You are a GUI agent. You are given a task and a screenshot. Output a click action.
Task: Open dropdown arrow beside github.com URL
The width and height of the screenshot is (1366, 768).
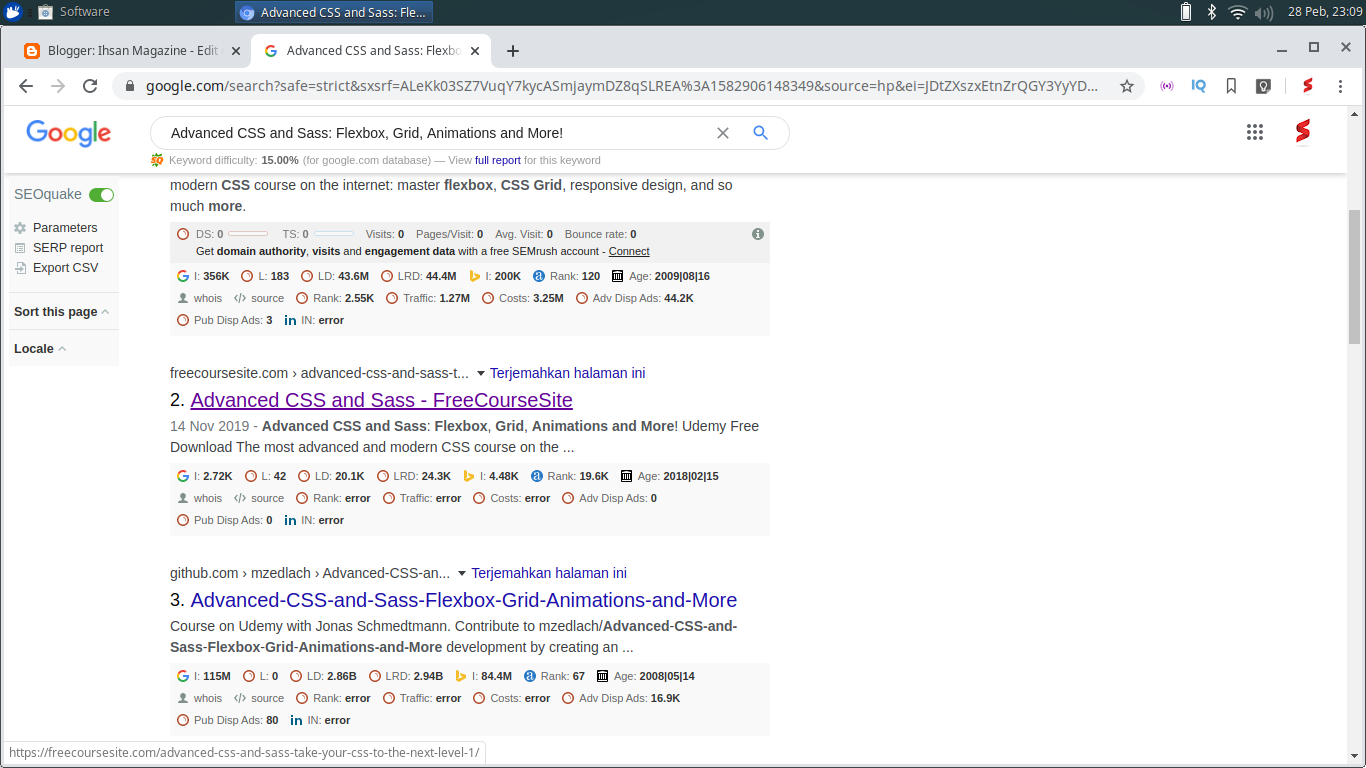pos(462,573)
